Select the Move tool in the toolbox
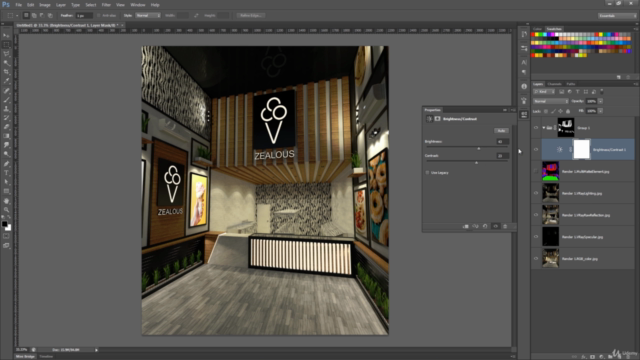Viewport: 640px width, 360px height. pyautogui.click(x=6, y=36)
